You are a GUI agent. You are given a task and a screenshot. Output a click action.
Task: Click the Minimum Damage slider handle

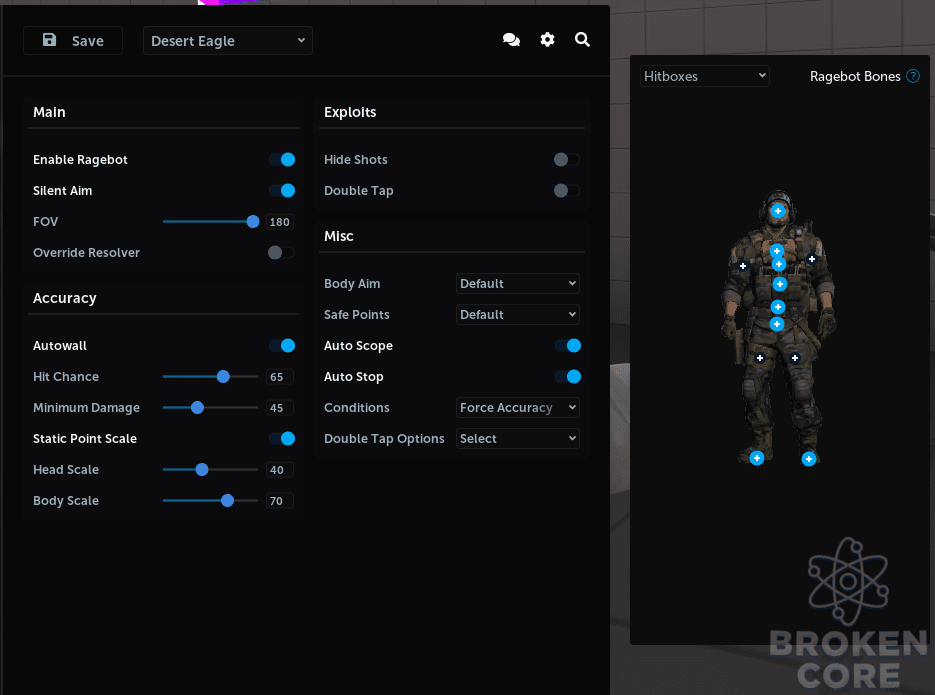point(197,408)
